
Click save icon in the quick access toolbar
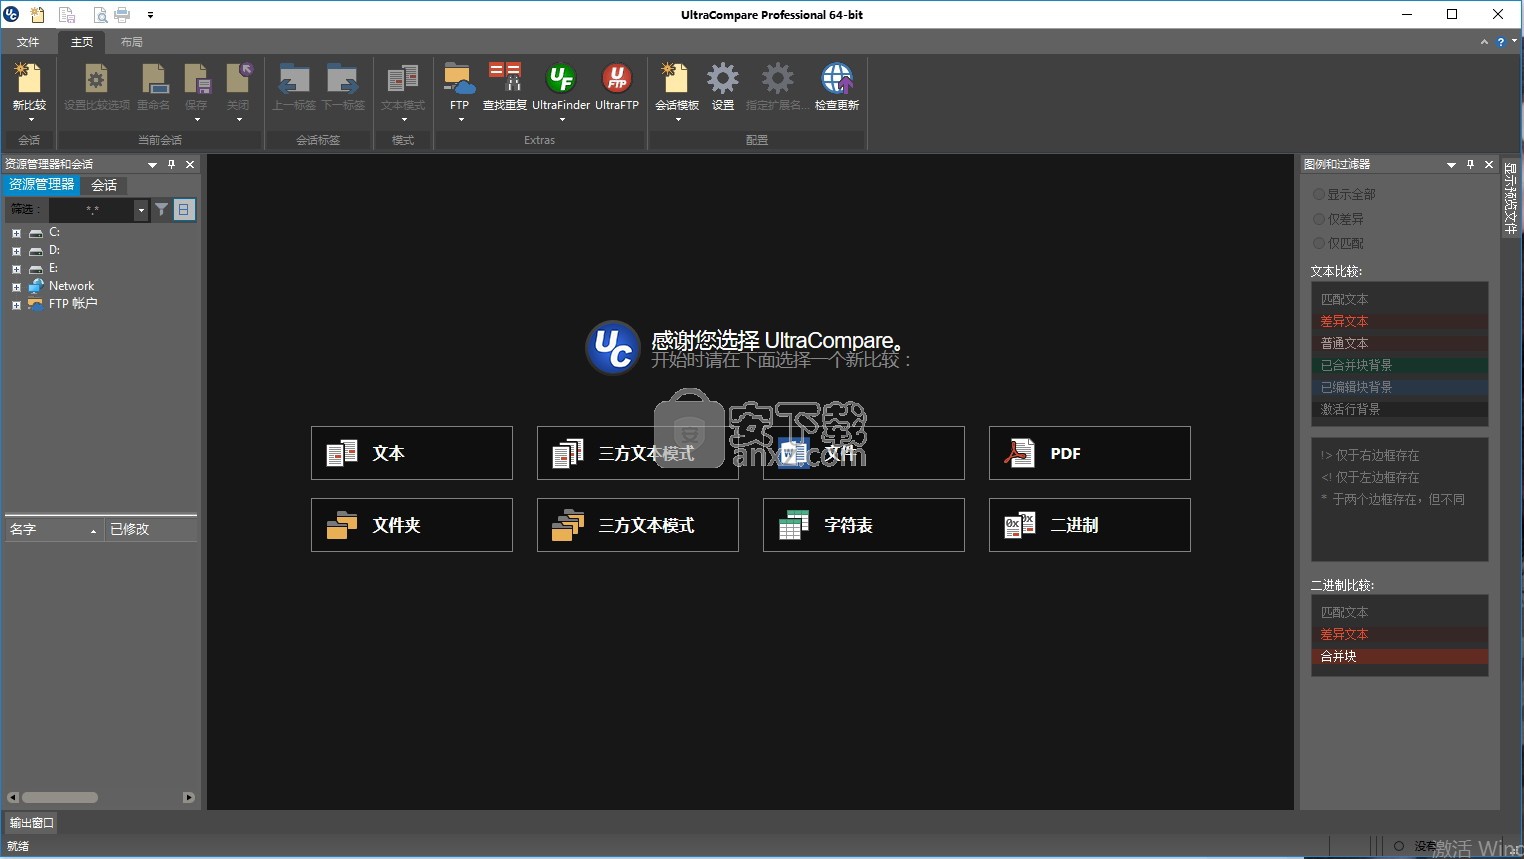67,14
